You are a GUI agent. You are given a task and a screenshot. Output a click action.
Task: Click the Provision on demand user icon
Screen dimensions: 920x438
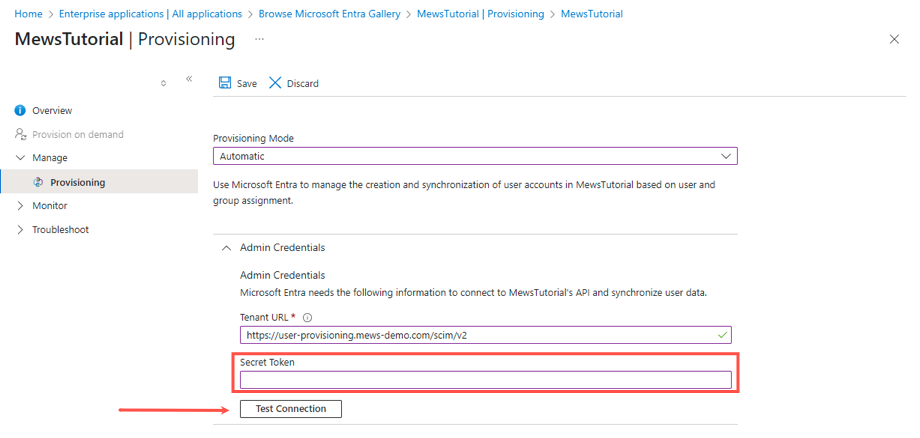pyautogui.click(x=21, y=134)
